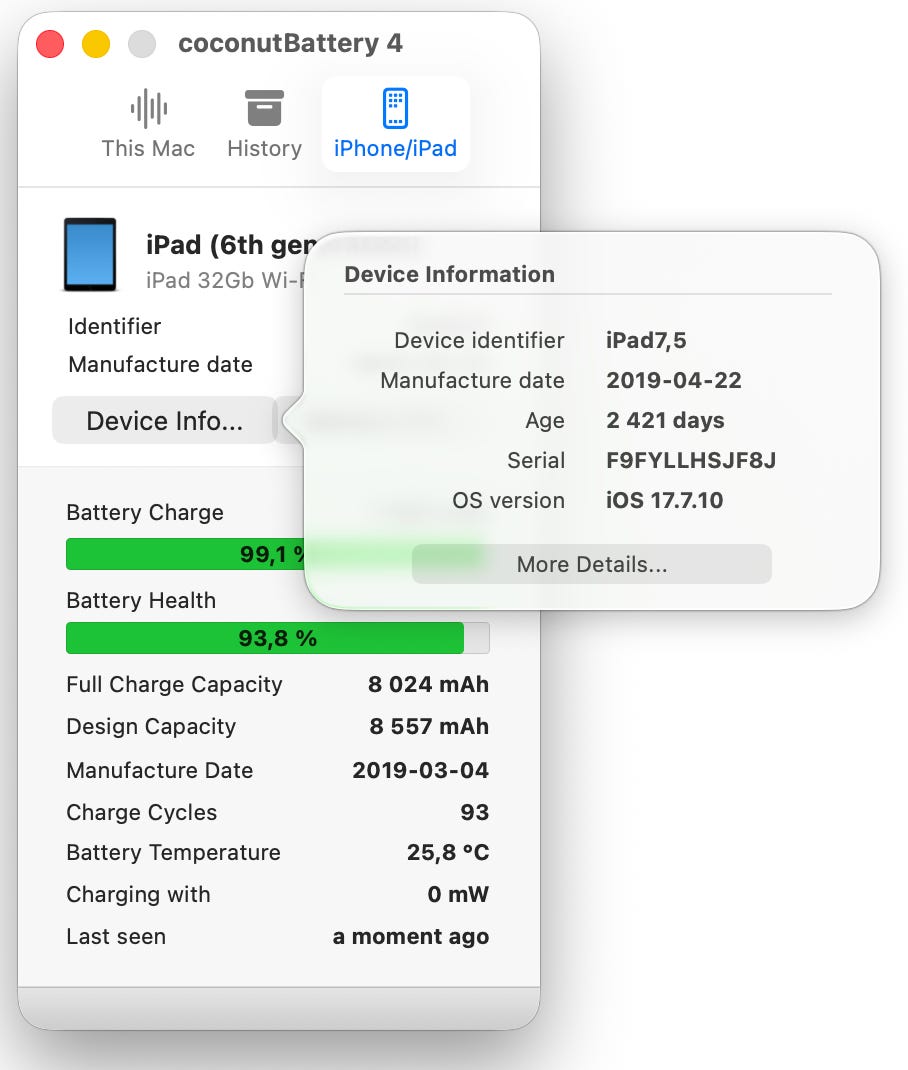The image size is (908, 1070).
Task: Click the coconutBattery 4 window title
Action: click(290, 44)
